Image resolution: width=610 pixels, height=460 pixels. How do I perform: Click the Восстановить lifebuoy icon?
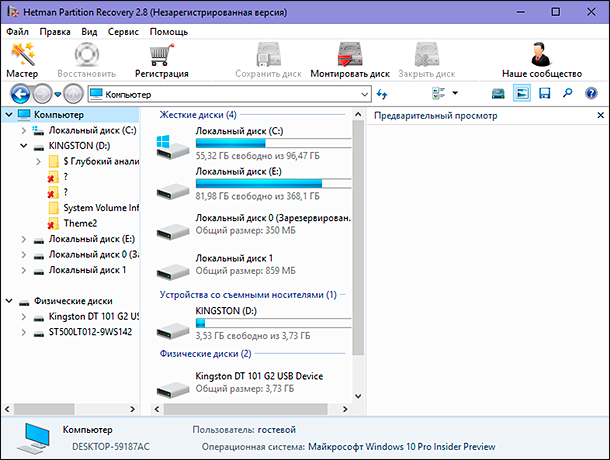tap(86, 54)
